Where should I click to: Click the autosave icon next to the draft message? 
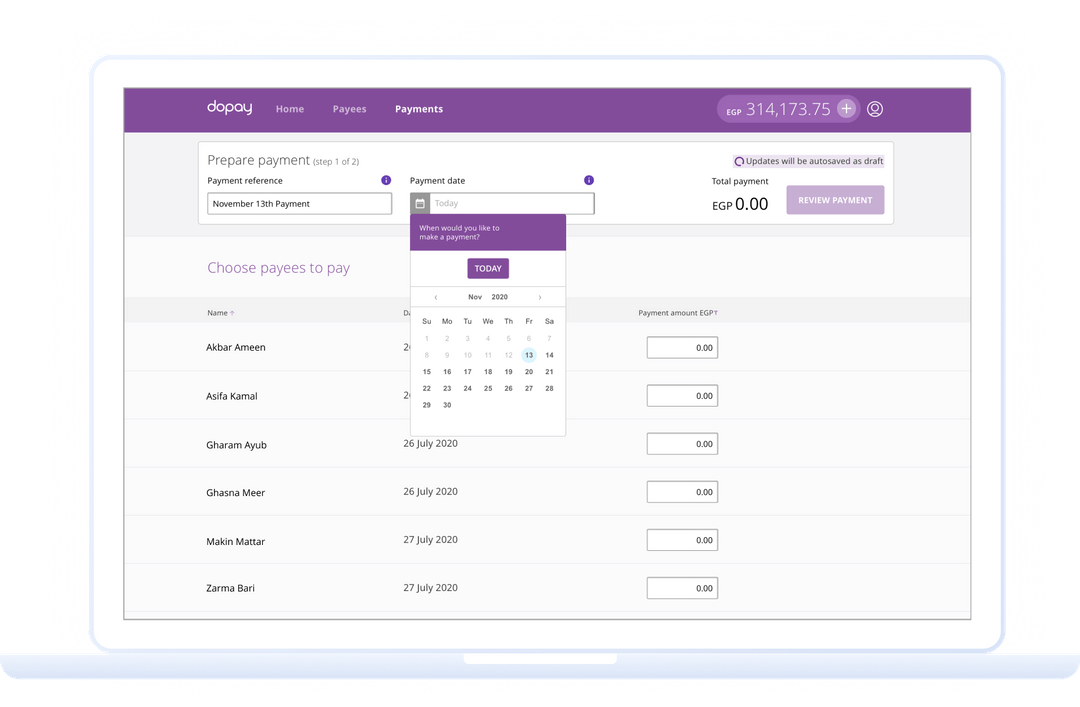pos(739,161)
